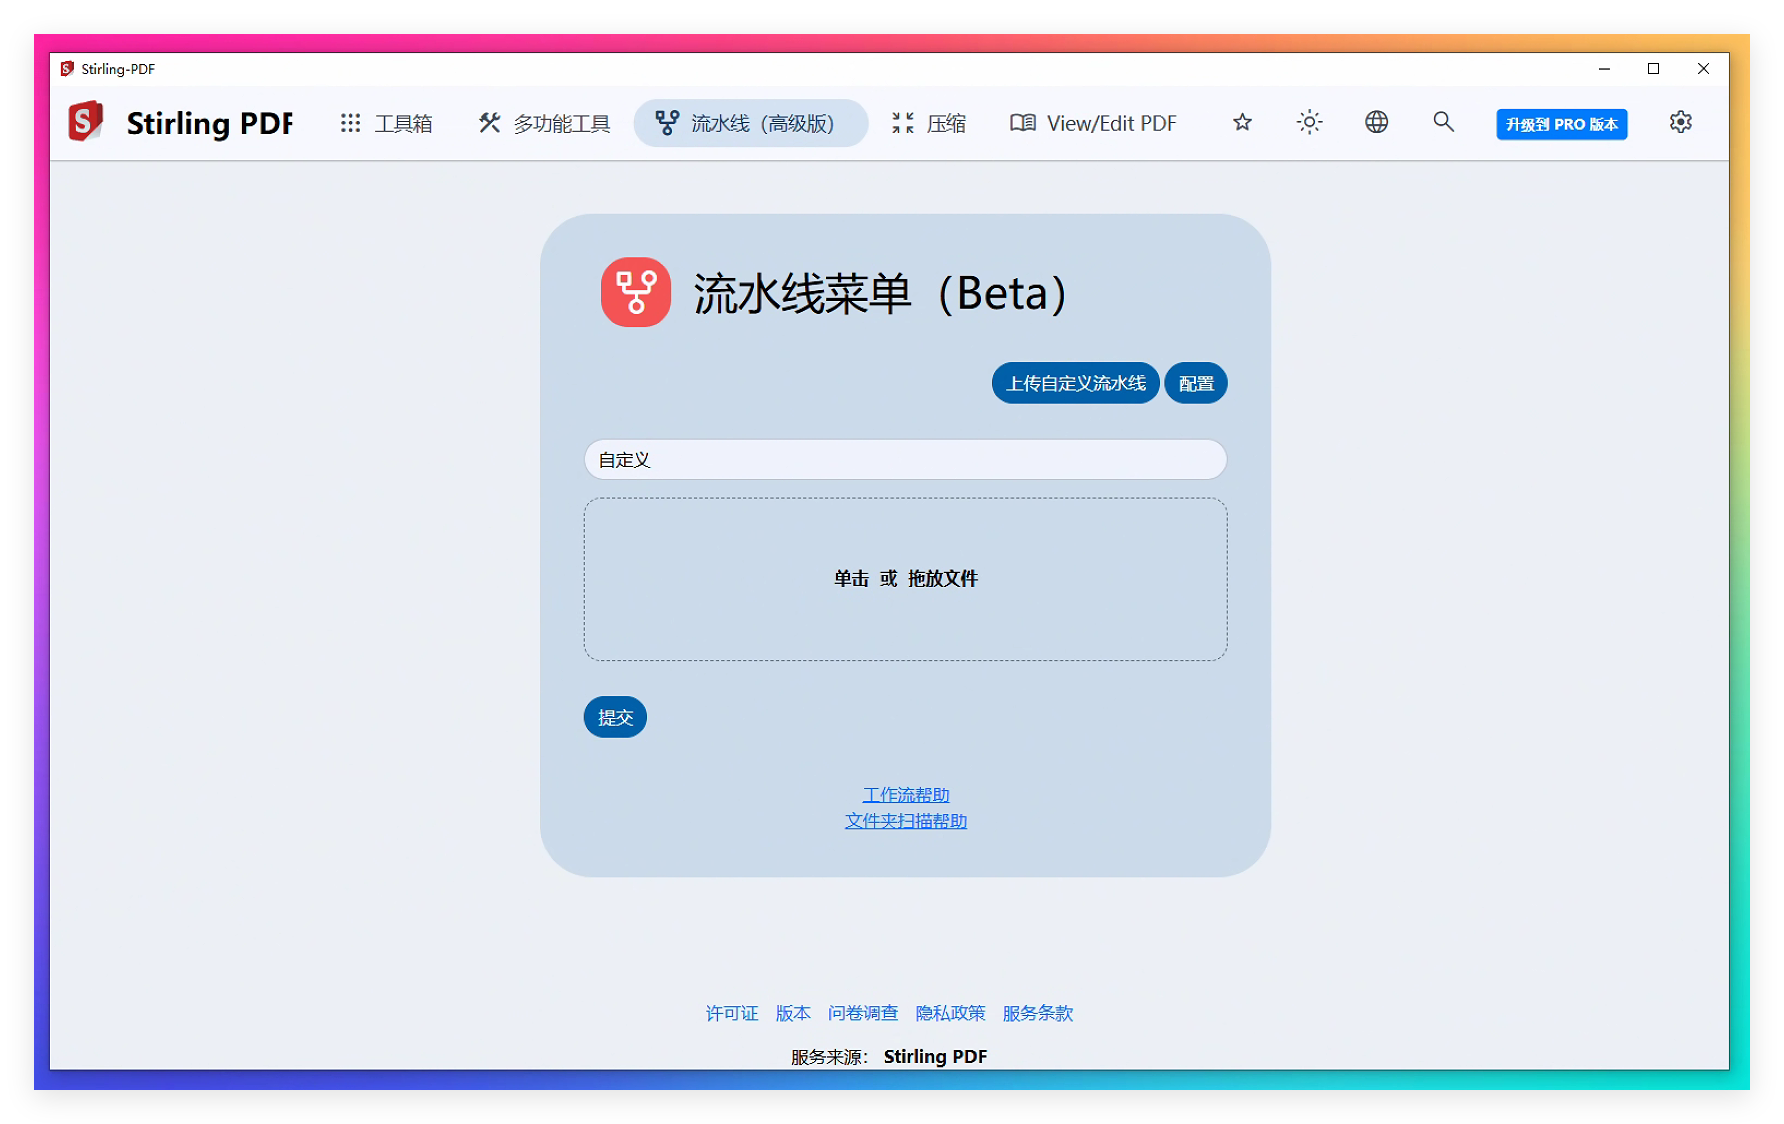Click the 上传自定义流水线 button
Screen dimensions: 1784x1124
[1075, 383]
